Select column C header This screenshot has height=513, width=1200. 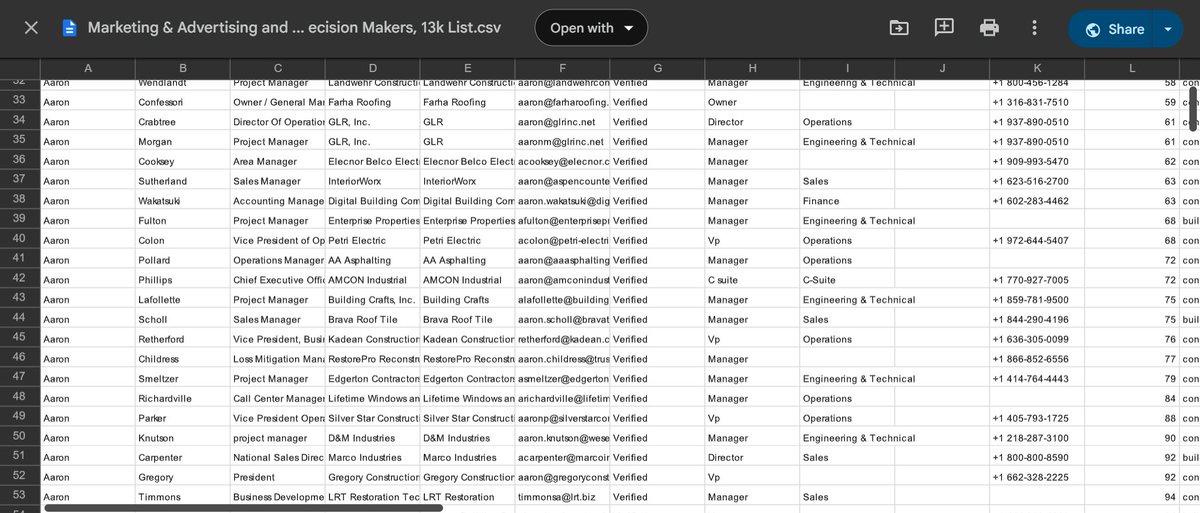(x=277, y=68)
